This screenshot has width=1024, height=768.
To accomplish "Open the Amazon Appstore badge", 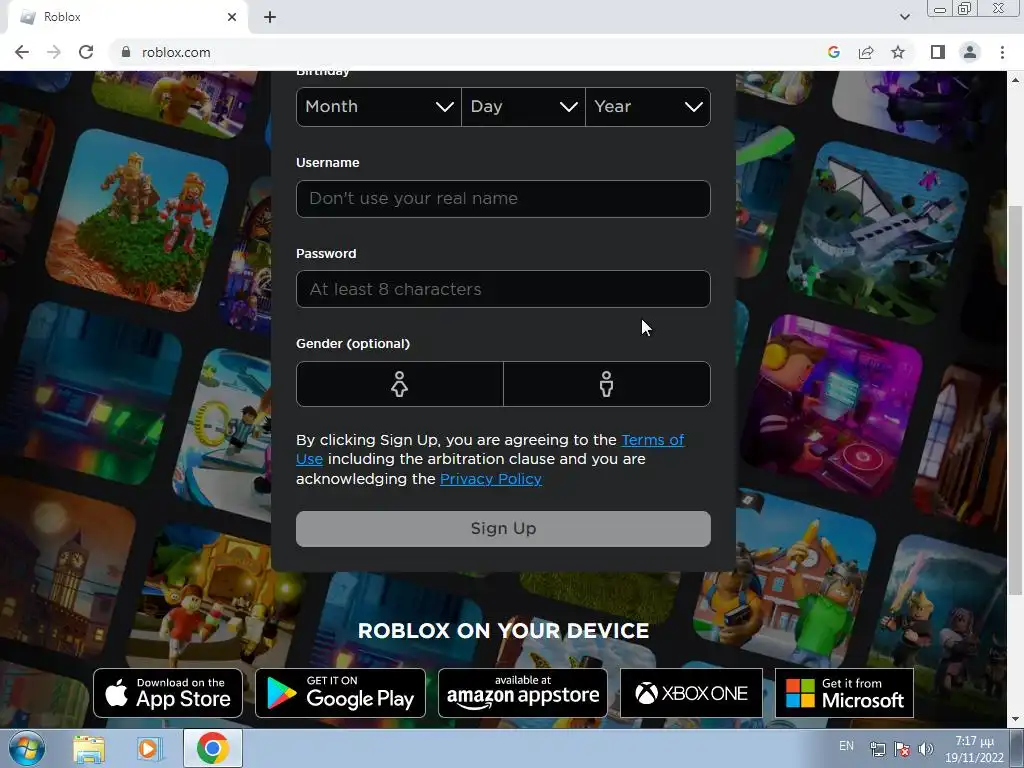I will coord(522,693).
